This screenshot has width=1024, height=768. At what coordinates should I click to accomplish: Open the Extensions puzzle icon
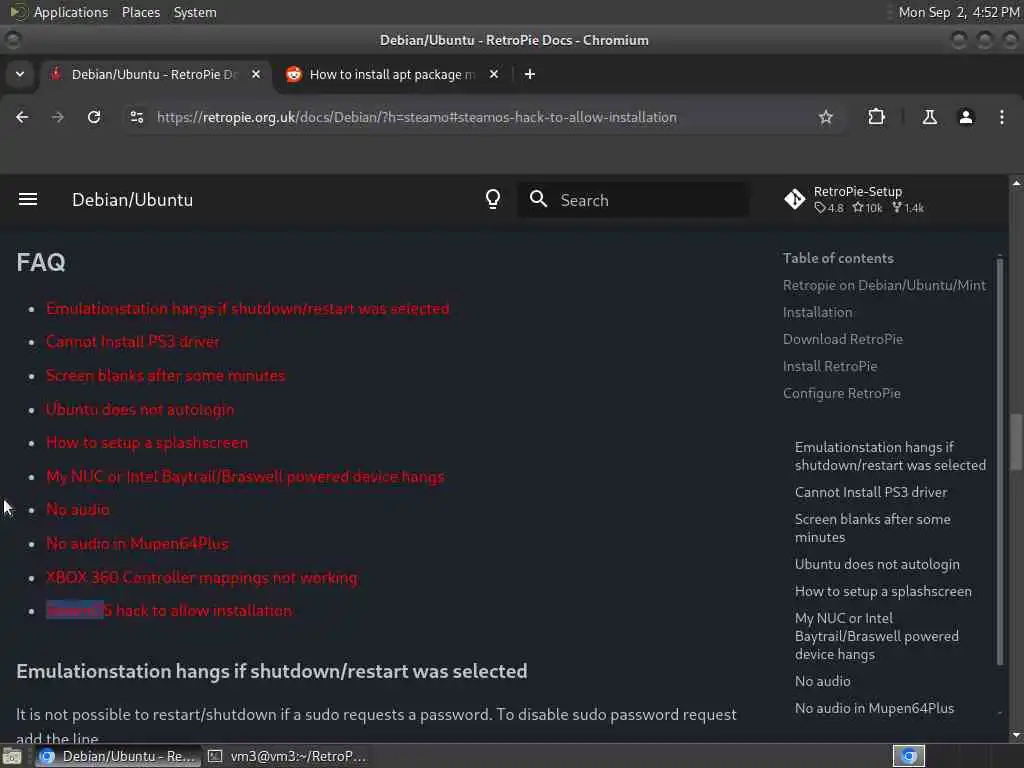click(x=876, y=118)
